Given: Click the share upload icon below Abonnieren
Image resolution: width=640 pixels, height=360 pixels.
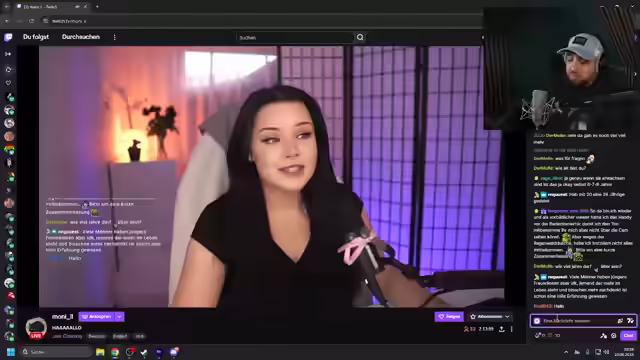Looking at the screenshot, I should (x=502, y=329).
